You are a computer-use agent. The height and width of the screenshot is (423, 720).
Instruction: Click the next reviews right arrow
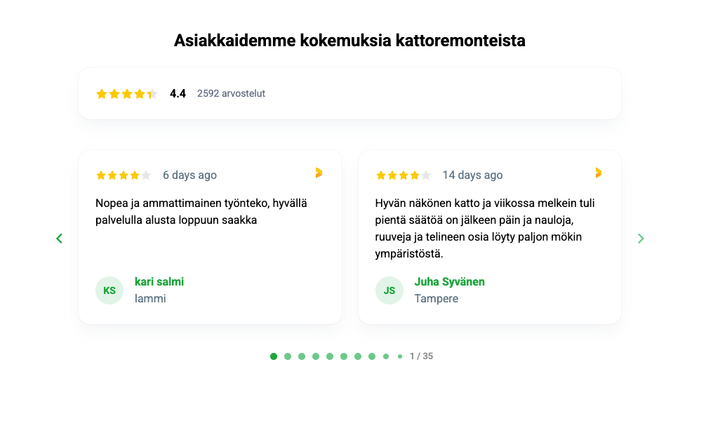(641, 238)
